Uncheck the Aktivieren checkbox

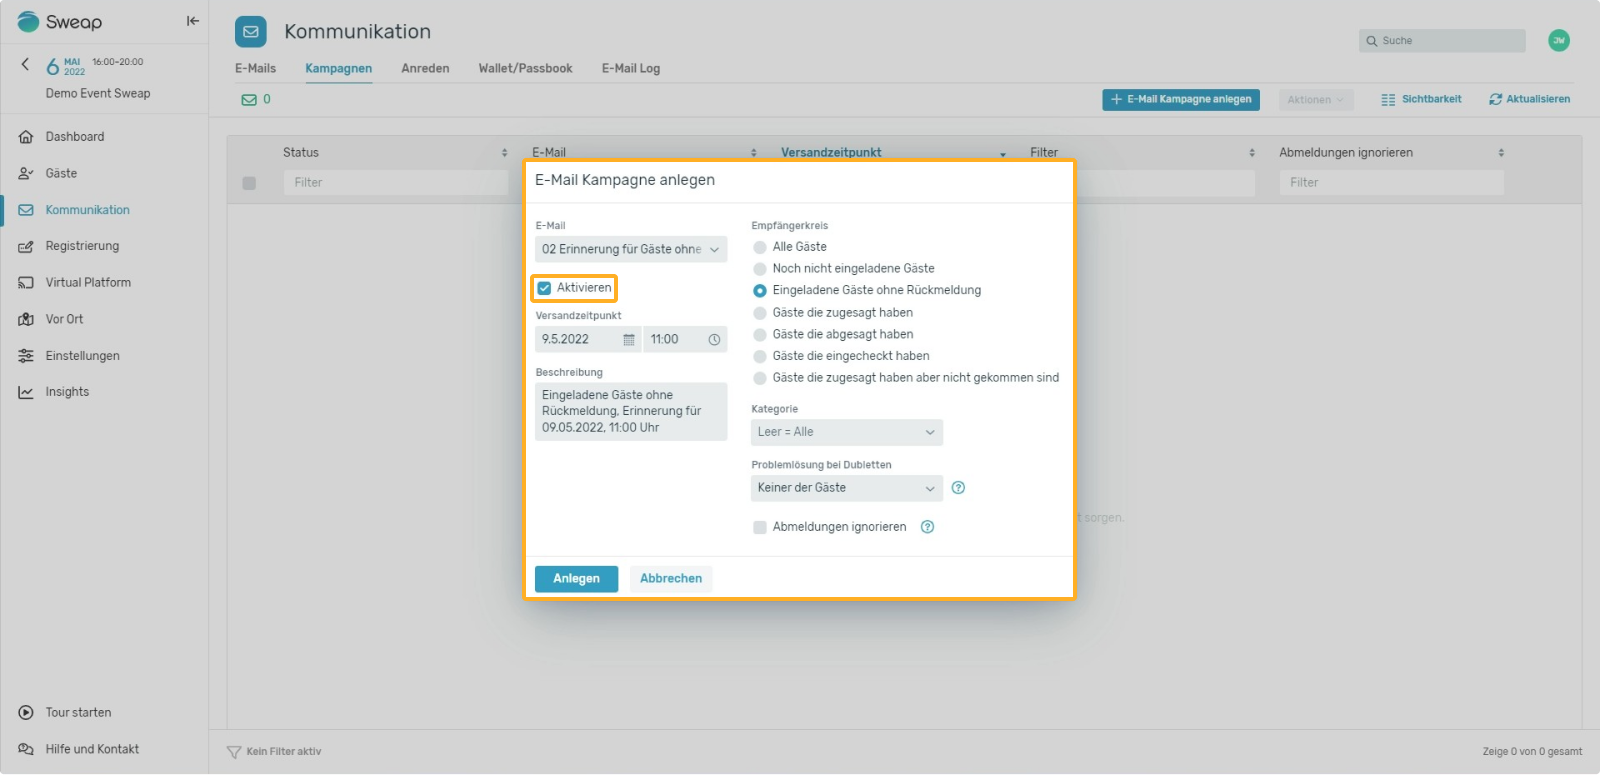coord(544,288)
